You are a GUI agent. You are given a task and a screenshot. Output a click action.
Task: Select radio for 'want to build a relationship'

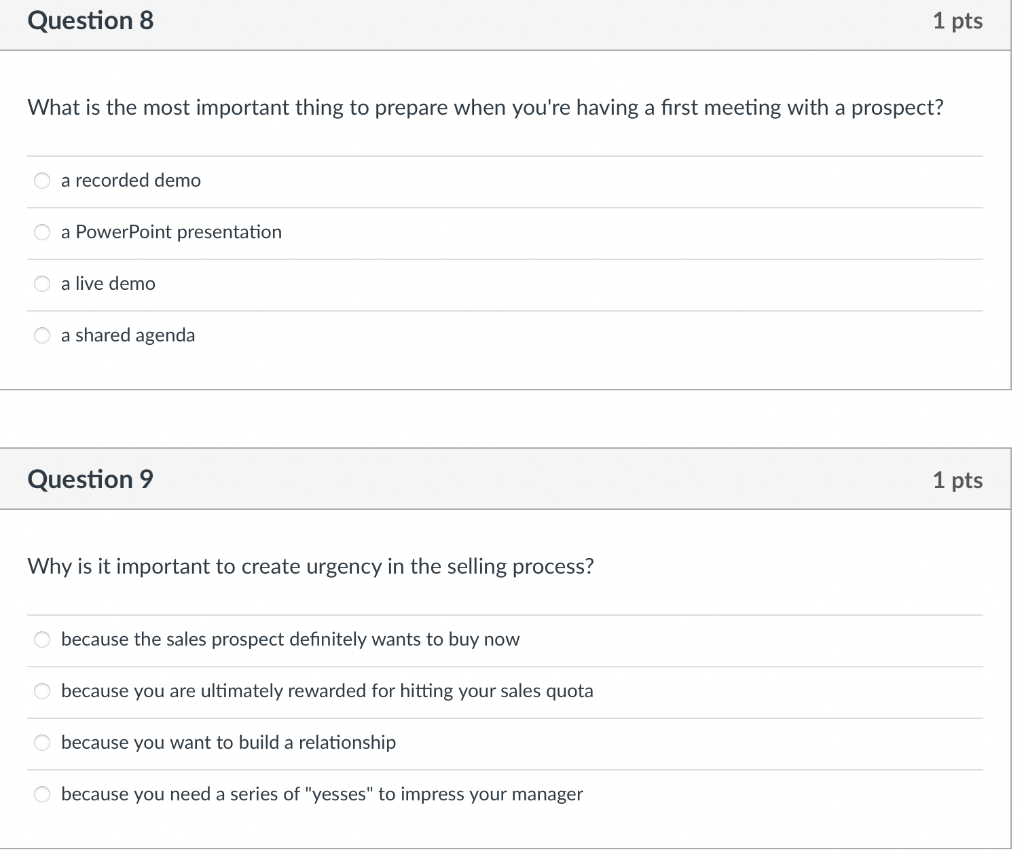[42, 743]
